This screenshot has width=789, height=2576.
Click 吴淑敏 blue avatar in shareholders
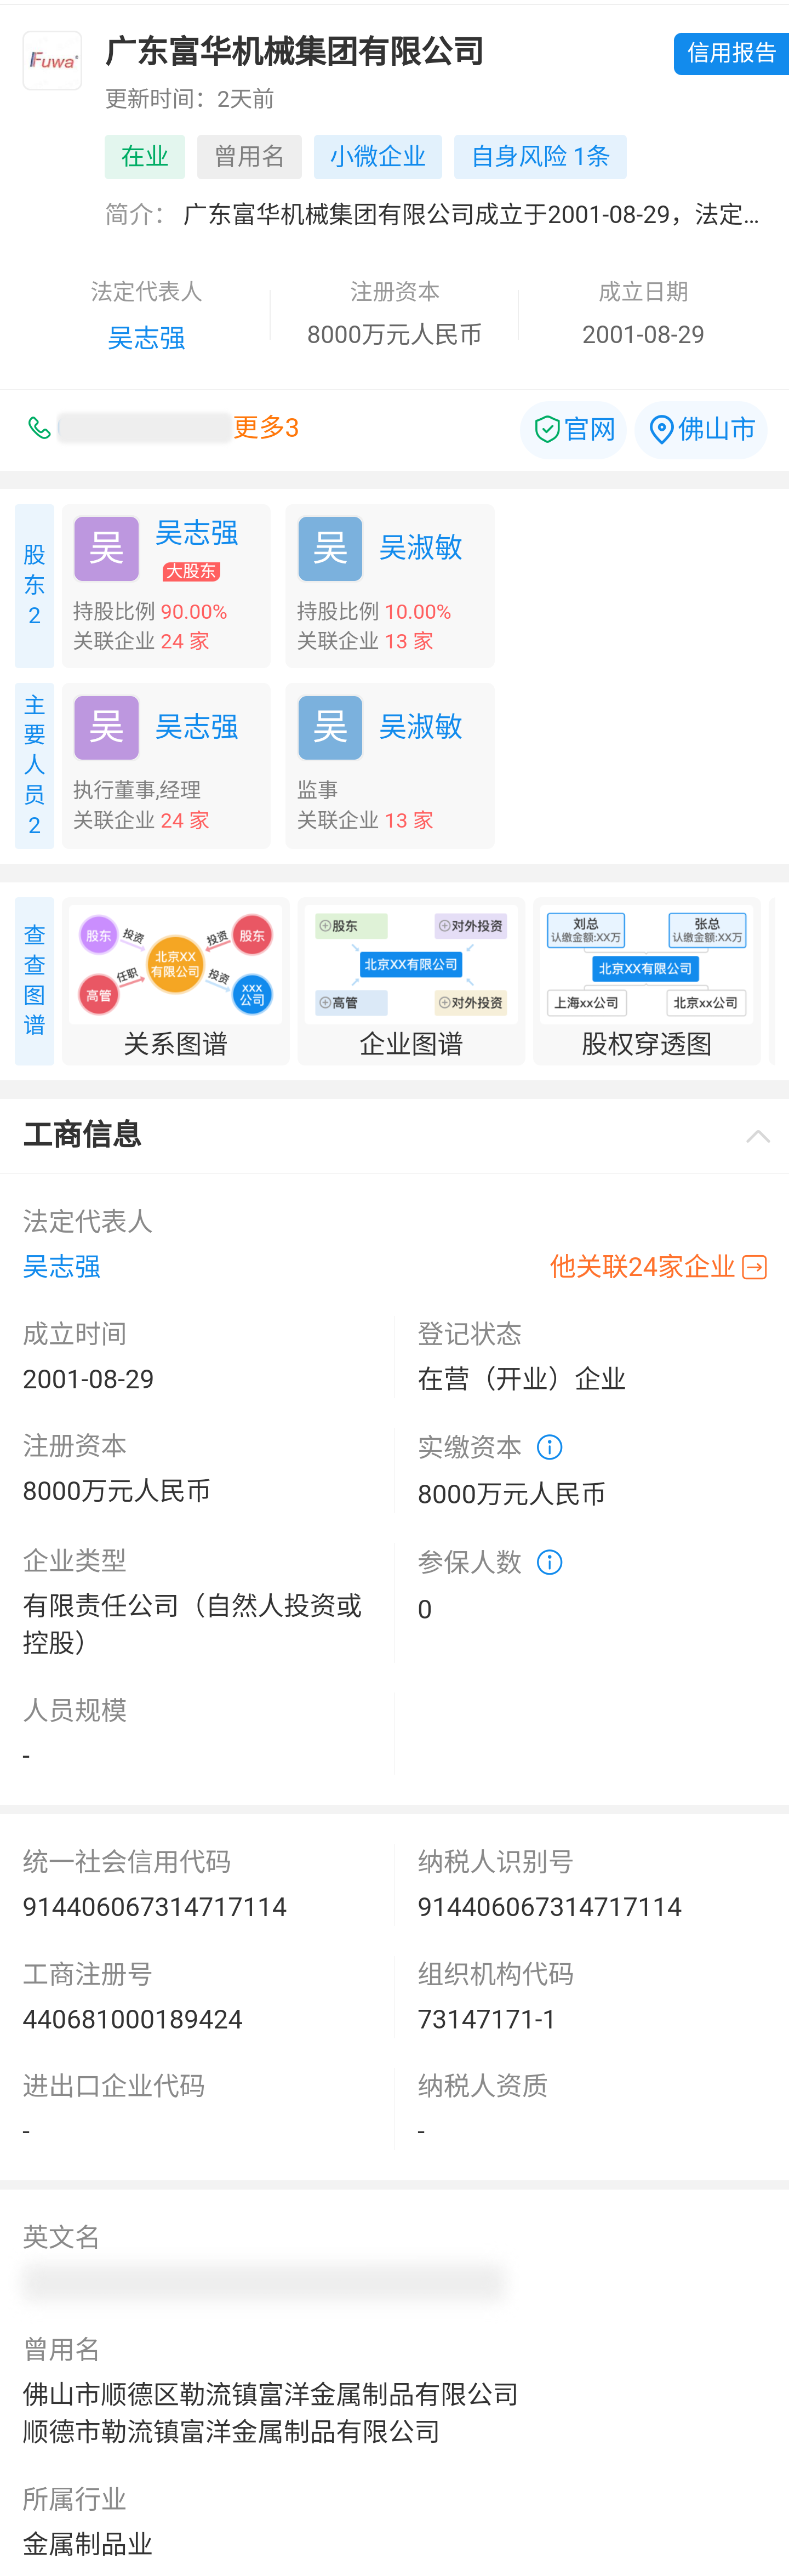pyautogui.click(x=330, y=549)
